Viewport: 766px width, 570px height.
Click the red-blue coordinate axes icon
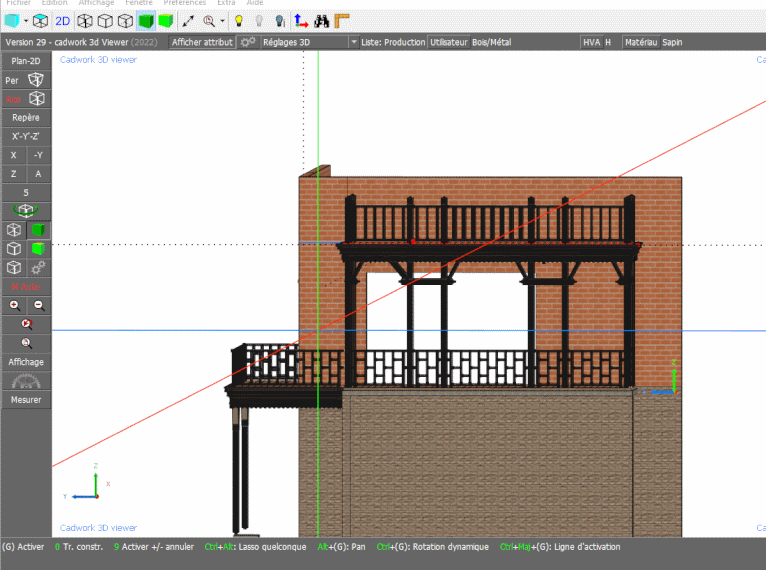(301, 20)
